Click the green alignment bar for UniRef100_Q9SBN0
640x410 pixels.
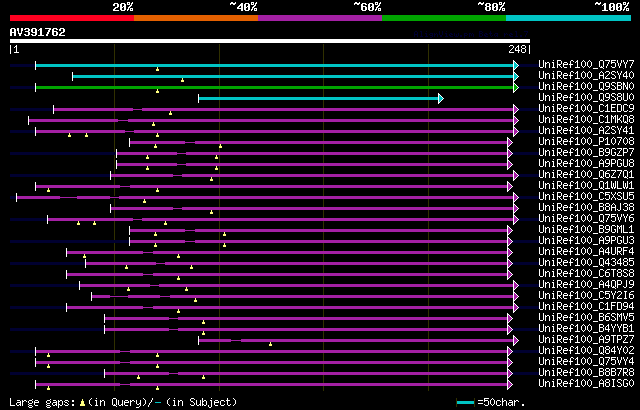[274, 87]
